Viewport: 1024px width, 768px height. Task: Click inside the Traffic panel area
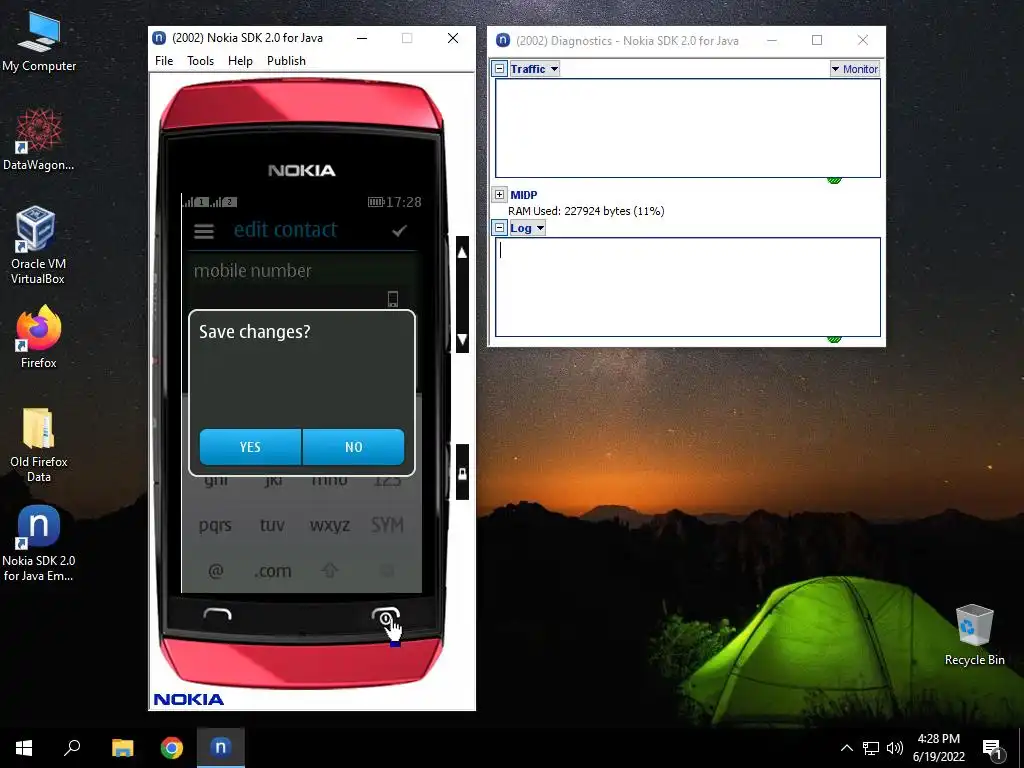click(688, 128)
